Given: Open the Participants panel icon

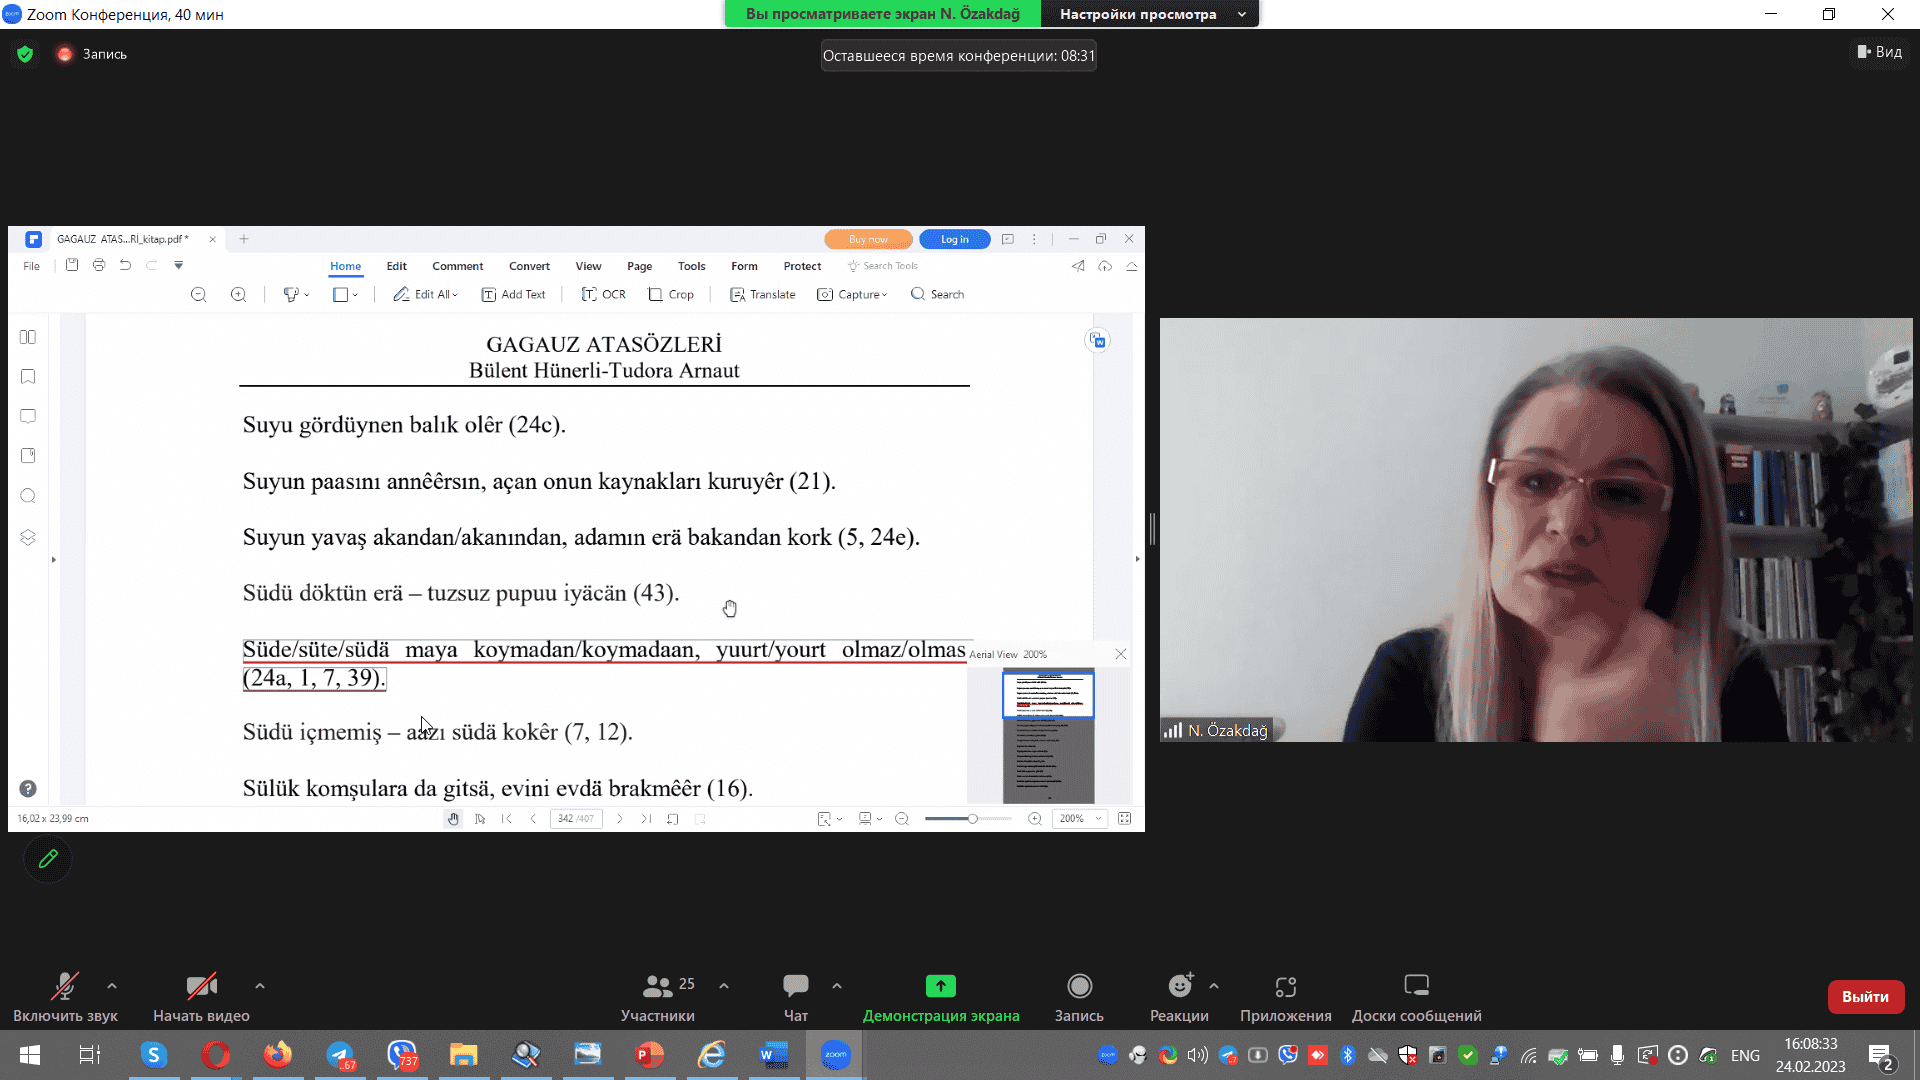Looking at the screenshot, I should (x=657, y=986).
